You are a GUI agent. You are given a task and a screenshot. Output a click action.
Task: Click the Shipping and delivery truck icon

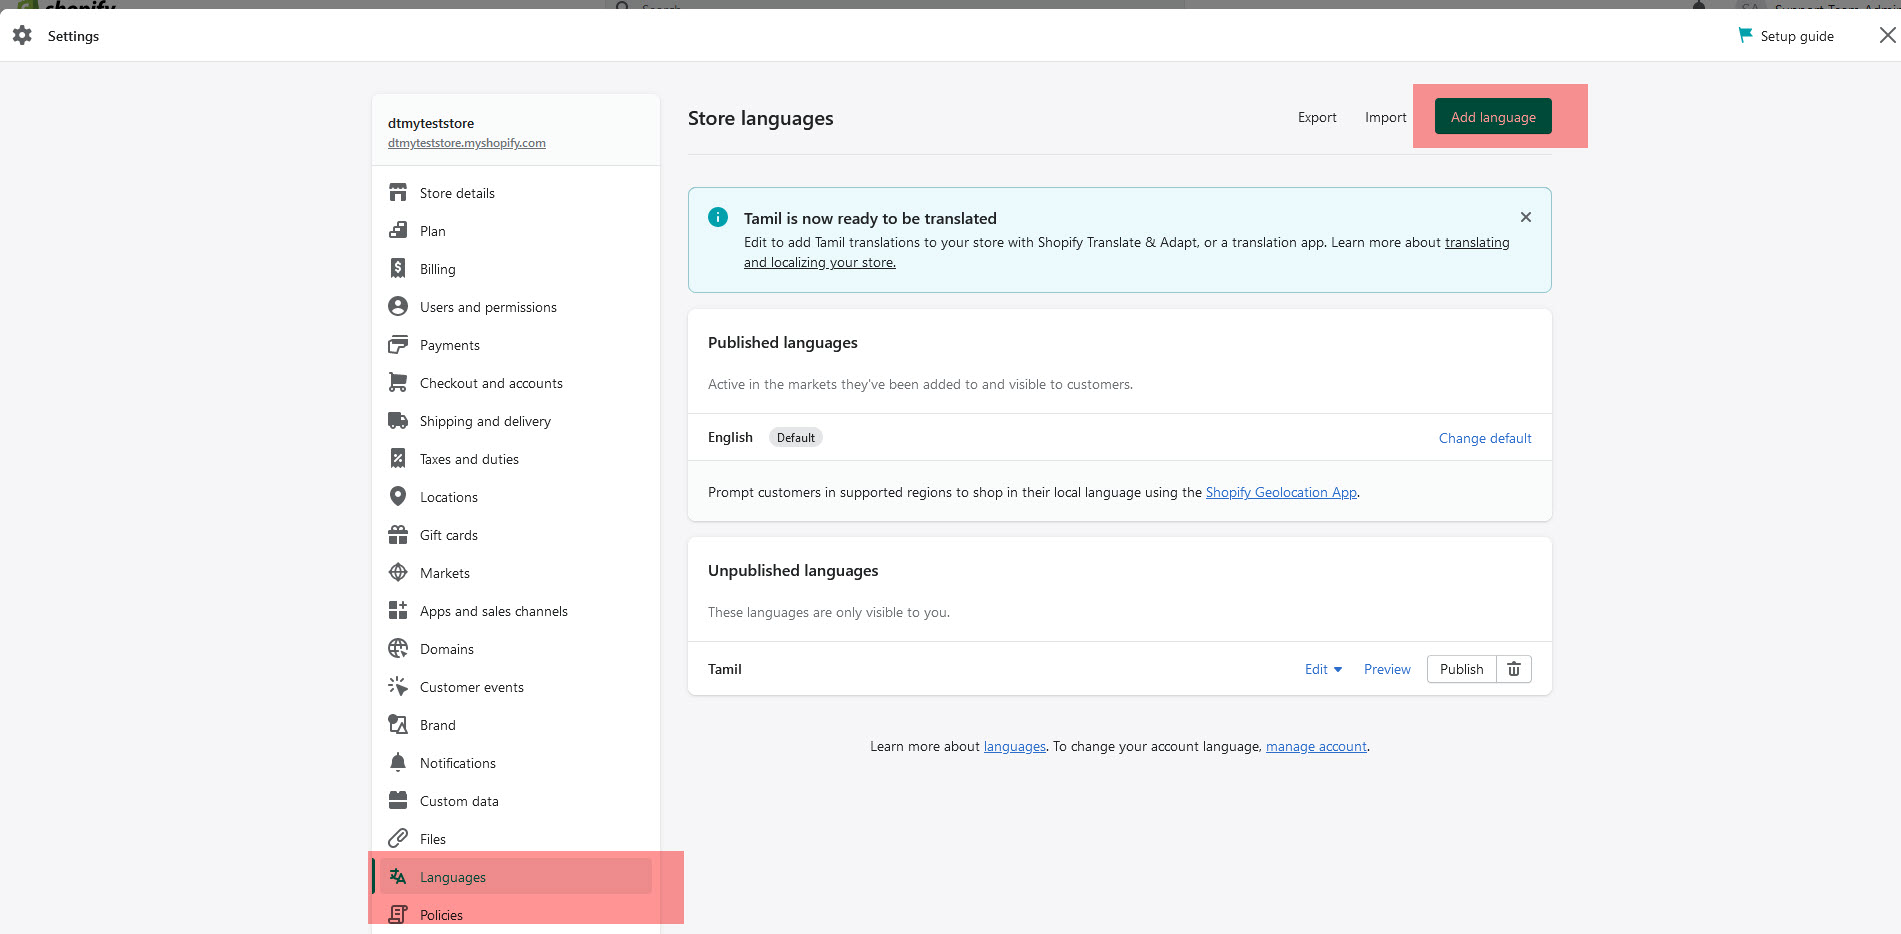[x=398, y=421]
